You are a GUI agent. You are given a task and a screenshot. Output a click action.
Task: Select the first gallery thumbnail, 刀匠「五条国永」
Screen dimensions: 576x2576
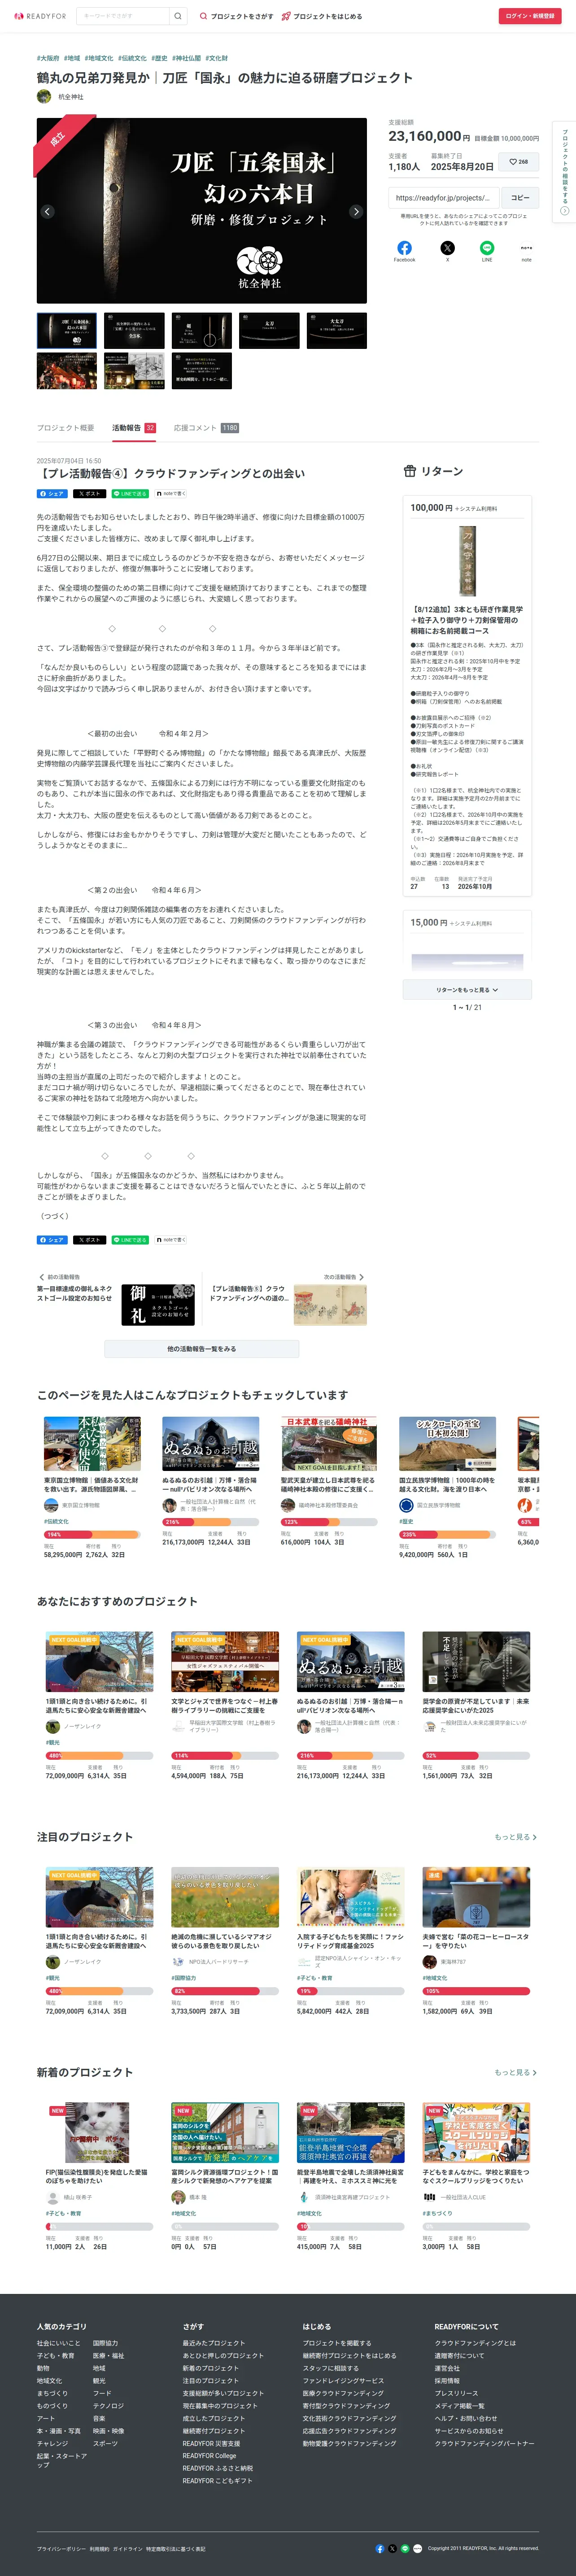tap(67, 330)
